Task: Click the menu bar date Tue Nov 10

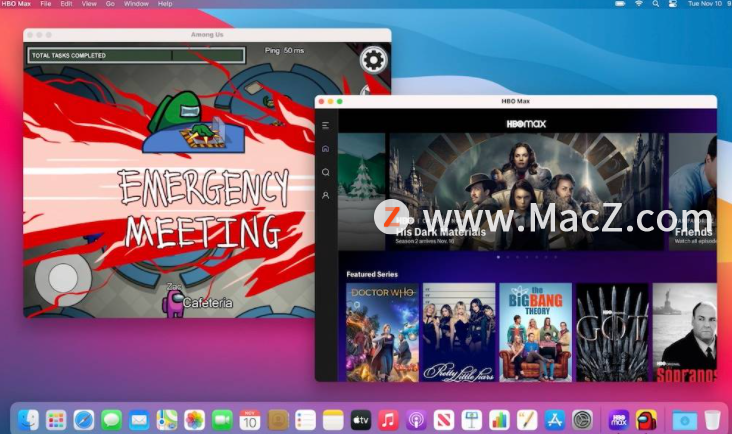Action: 705,4
